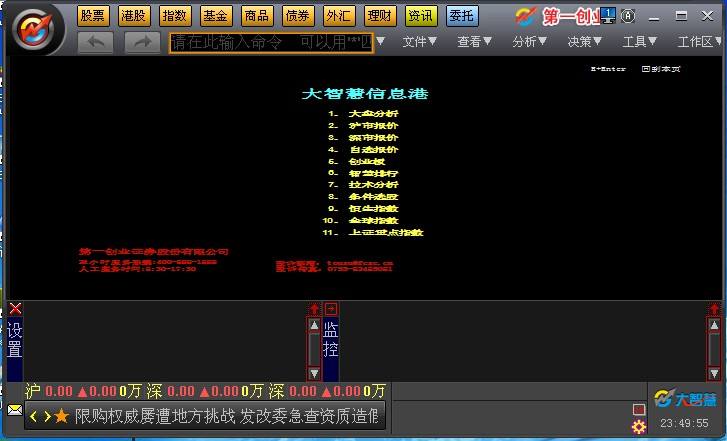This screenshot has height=441, width=727.
Task: Click the round red-arrow application logo
Action: (x=35, y=30)
